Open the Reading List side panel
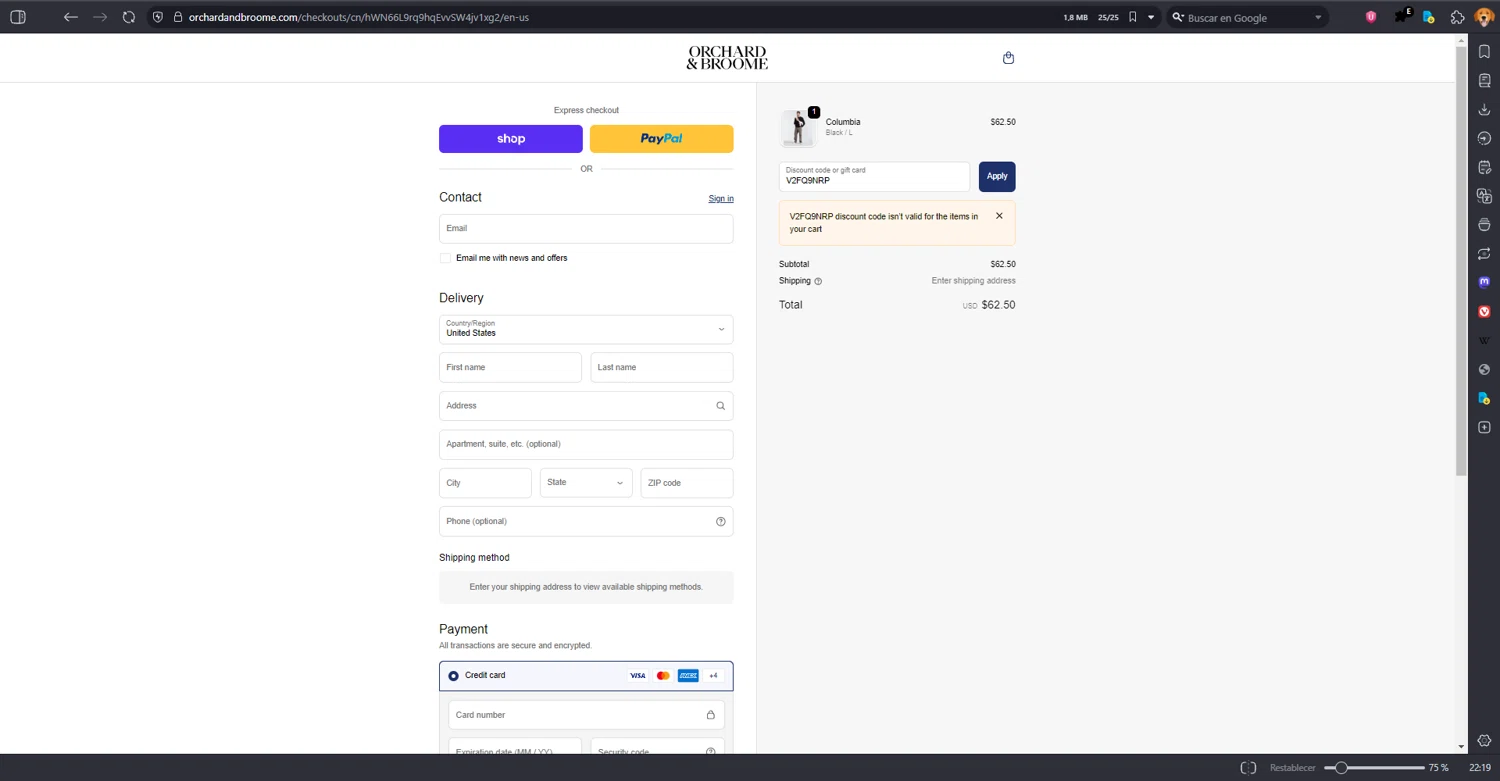This screenshot has height=781, width=1500. click(x=1484, y=81)
